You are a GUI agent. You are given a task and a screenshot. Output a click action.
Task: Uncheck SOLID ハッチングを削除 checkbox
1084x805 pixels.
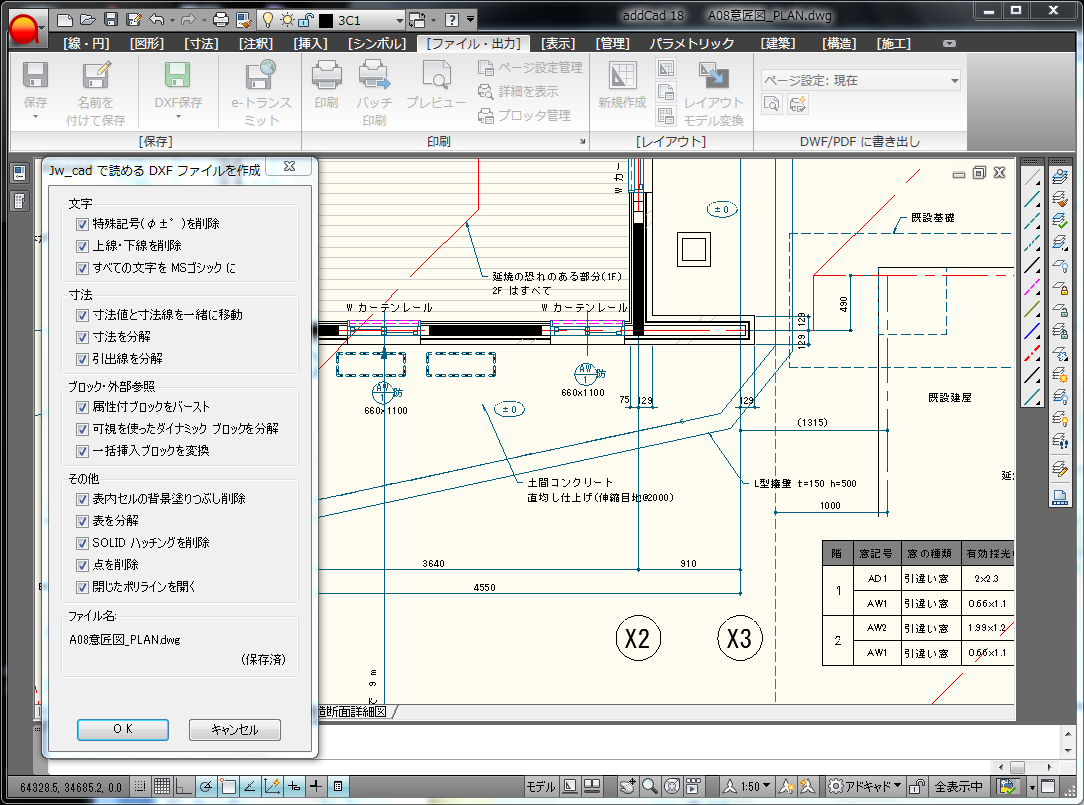82,544
